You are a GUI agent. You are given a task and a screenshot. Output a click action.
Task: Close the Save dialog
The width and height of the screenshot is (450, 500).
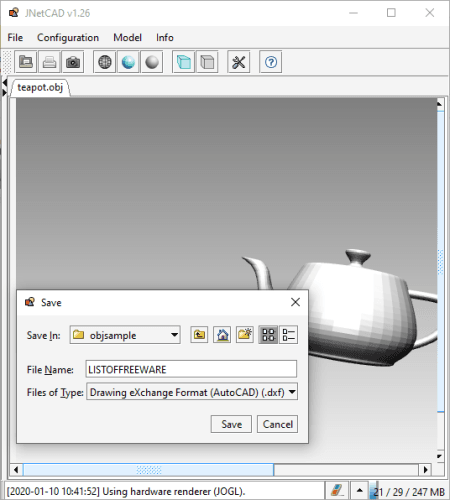pyautogui.click(x=295, y=302)
